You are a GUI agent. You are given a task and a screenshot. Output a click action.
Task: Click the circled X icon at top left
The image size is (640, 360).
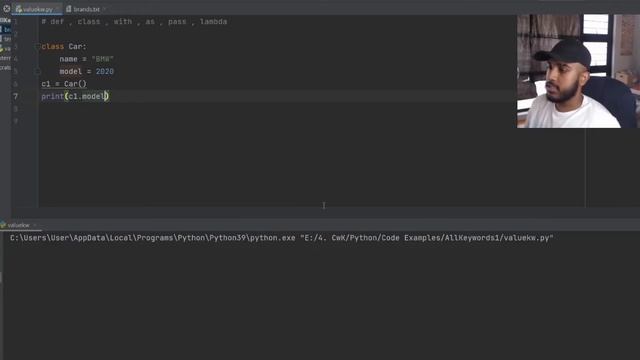7,8
